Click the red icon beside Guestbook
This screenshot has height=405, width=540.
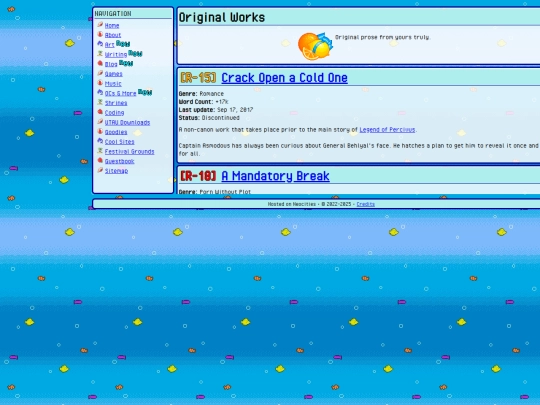coord(100,160)
